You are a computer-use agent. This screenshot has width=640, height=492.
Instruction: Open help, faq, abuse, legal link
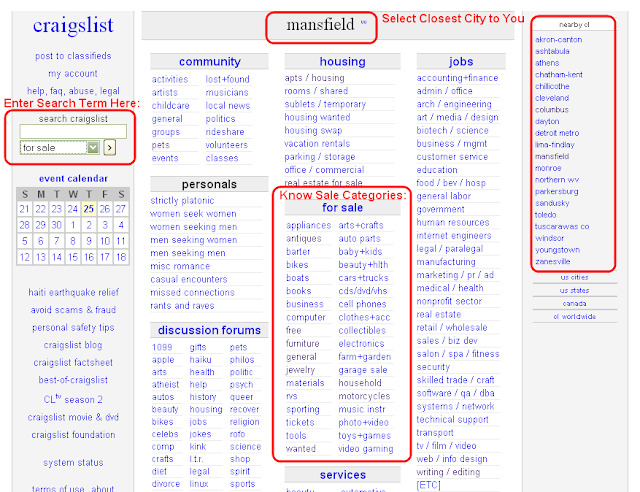[x=73, y=91]
